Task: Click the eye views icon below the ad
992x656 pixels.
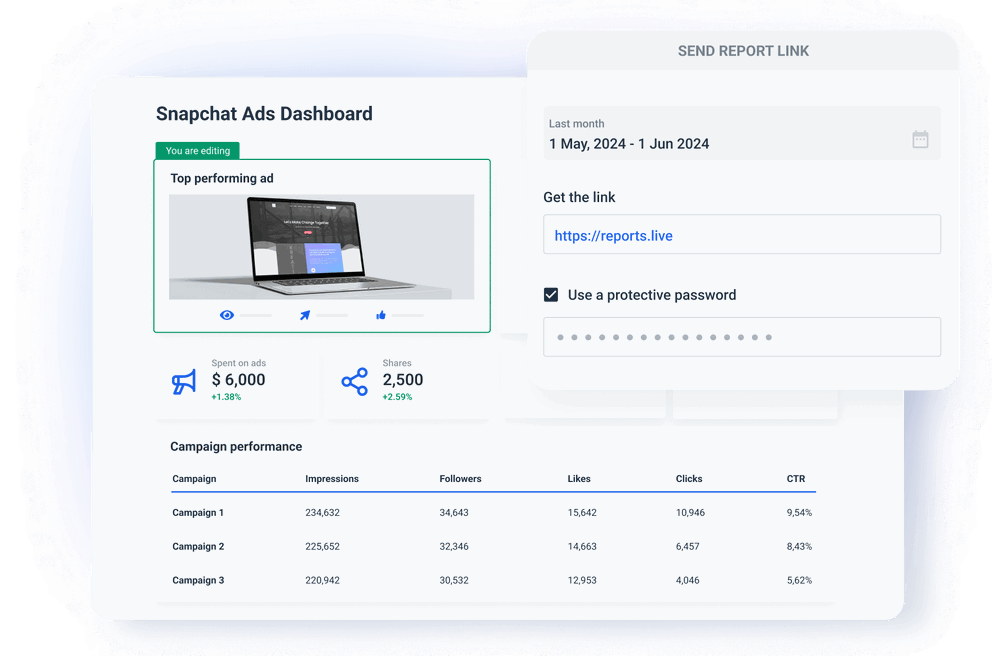Action: tap(226, 314)
